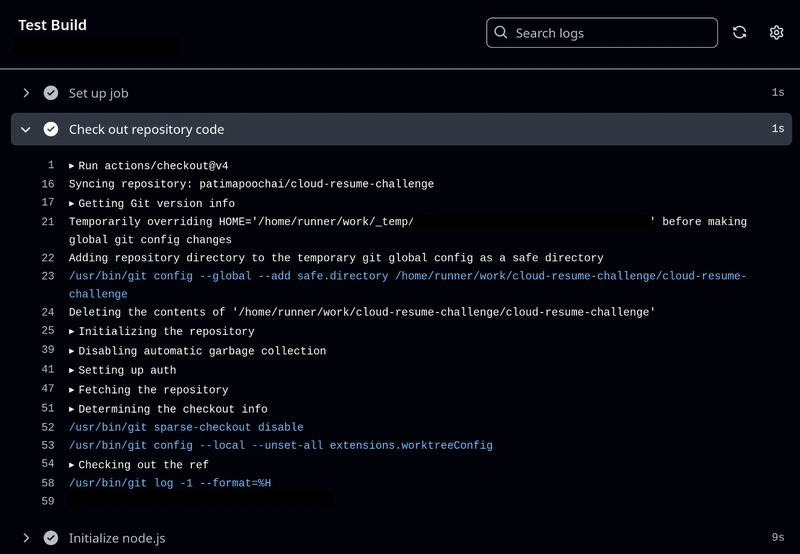
Task: Open the log settings gear icon
Action: coord(776,33)
